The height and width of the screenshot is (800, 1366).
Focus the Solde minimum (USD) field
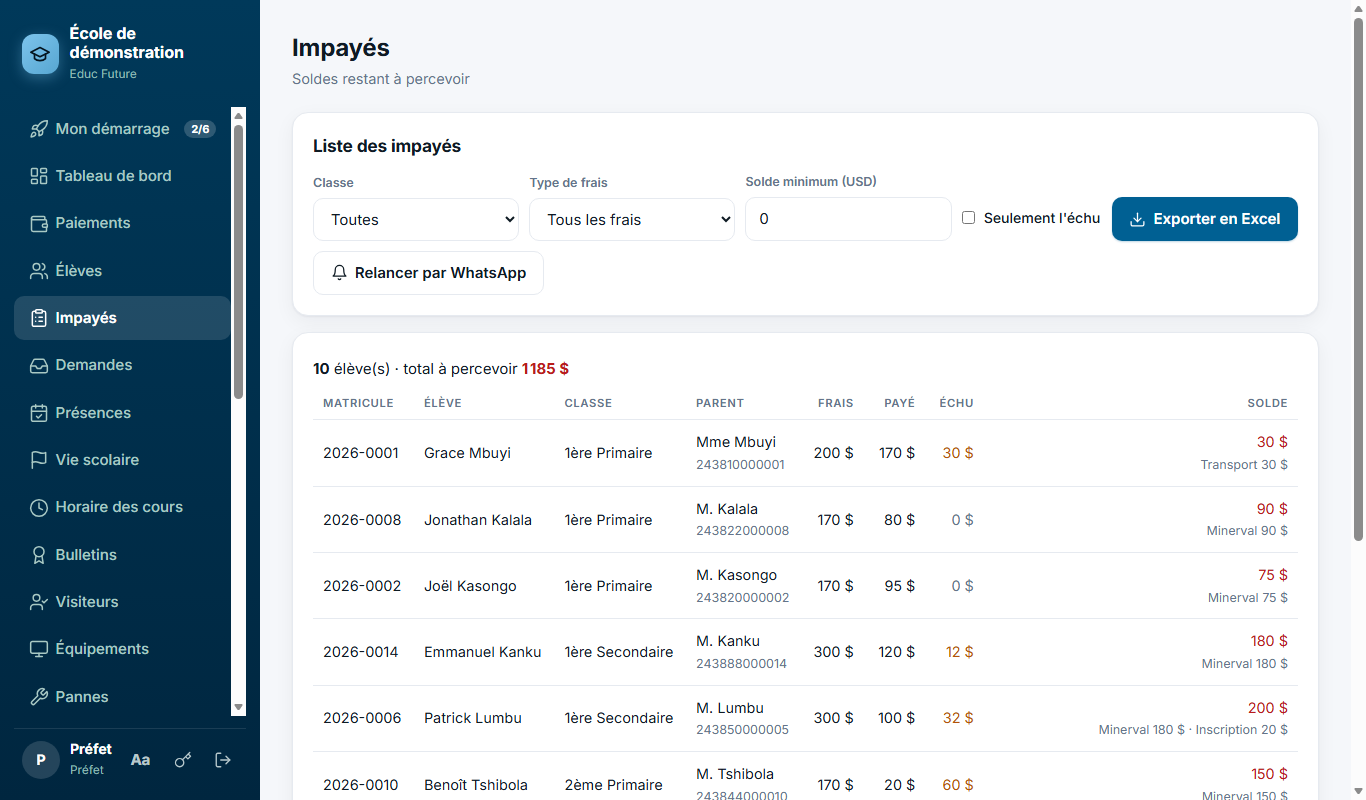(x=848, y=219)
